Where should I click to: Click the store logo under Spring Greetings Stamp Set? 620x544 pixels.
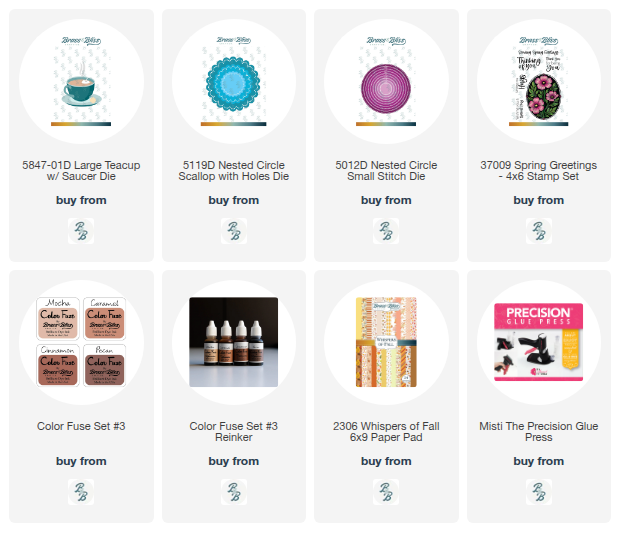click(x=539, y=231)
